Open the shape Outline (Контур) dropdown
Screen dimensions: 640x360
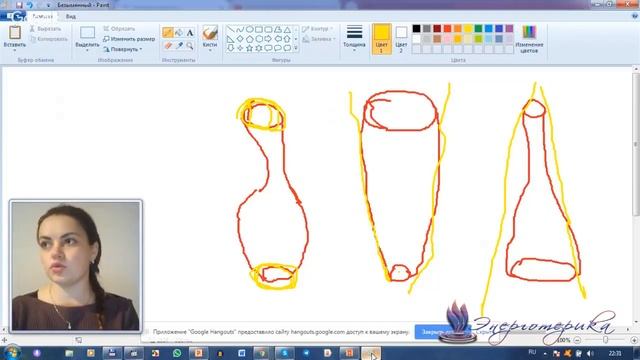[318, 29]
